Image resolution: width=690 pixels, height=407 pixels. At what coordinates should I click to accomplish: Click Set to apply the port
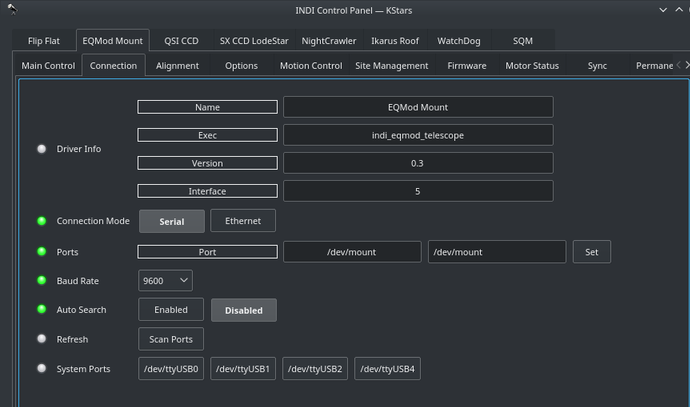pos(591,252)
